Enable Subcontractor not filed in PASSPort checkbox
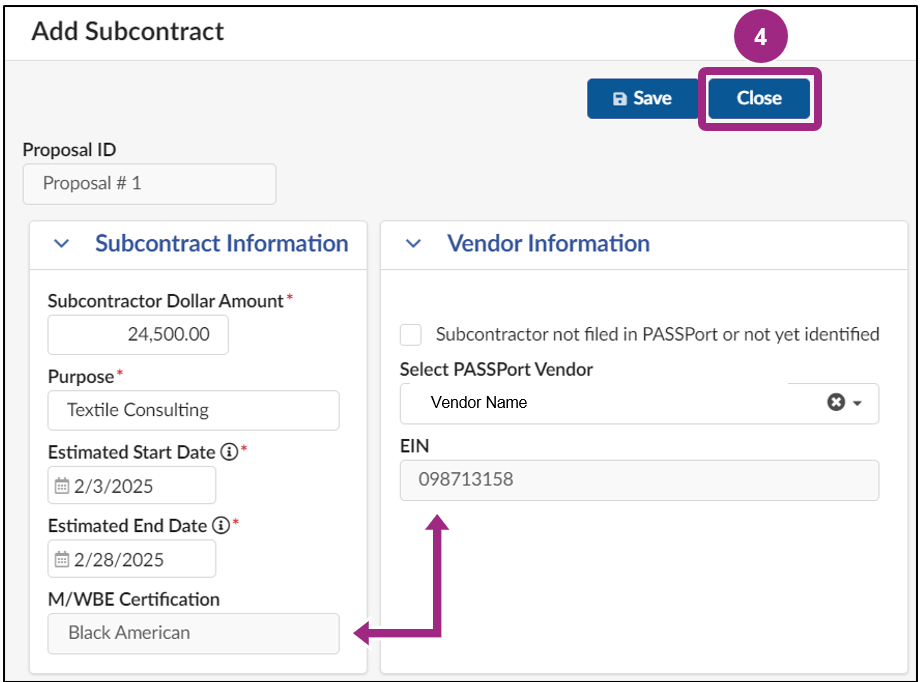The image size is (921, 682). [x=413, y=334]
